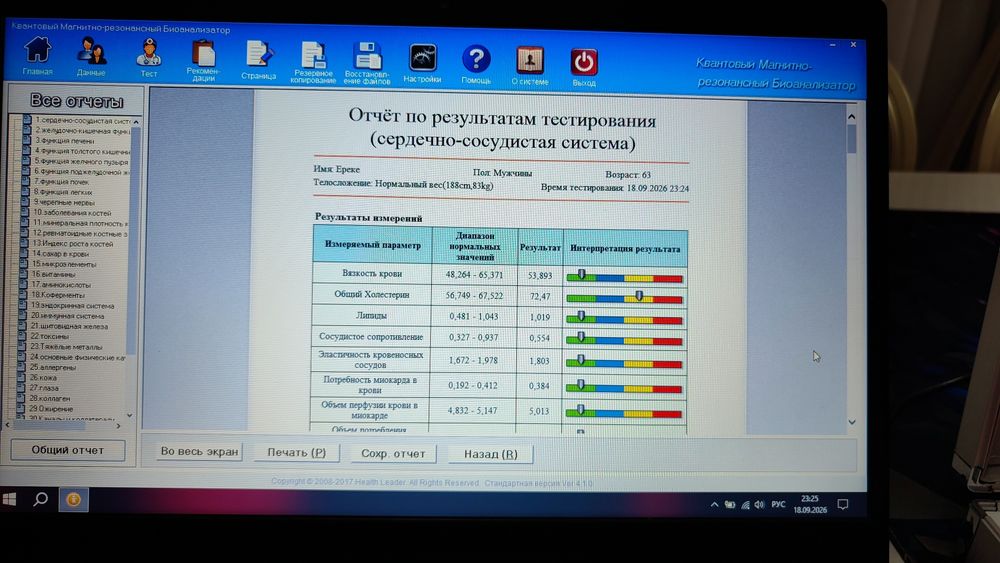The width and height of the screenshot is (1000, 563).
Task: Select report 18.Коферменты
Action: tap(58, 295)
